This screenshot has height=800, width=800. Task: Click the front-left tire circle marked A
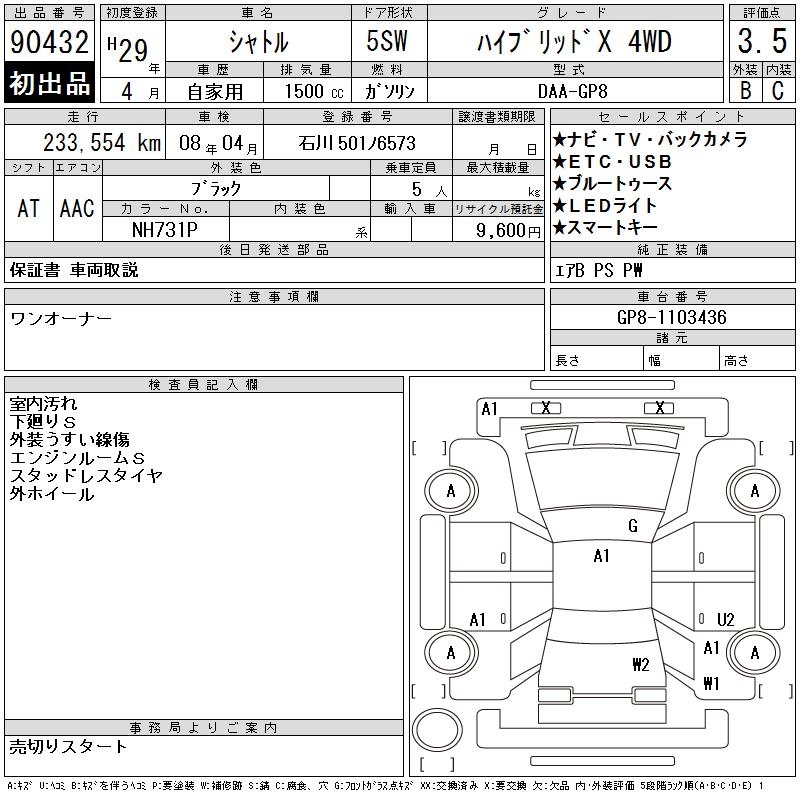[x=451, y=491]
